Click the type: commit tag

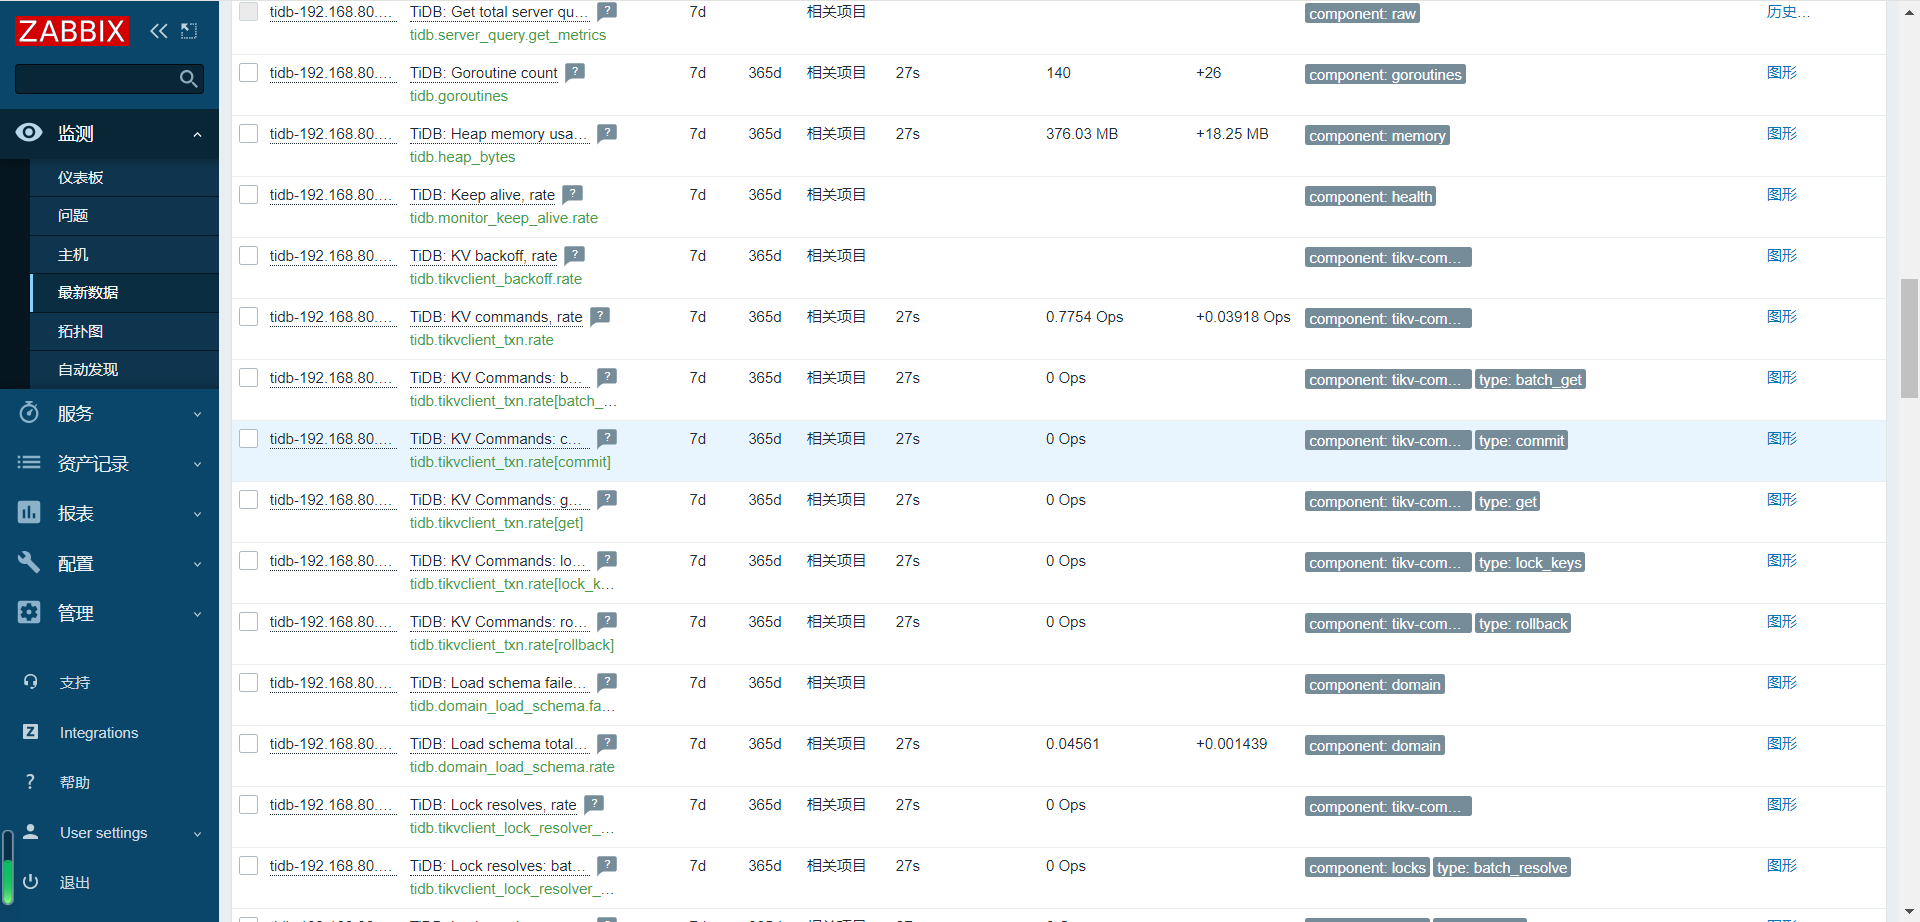[1521, 441]
